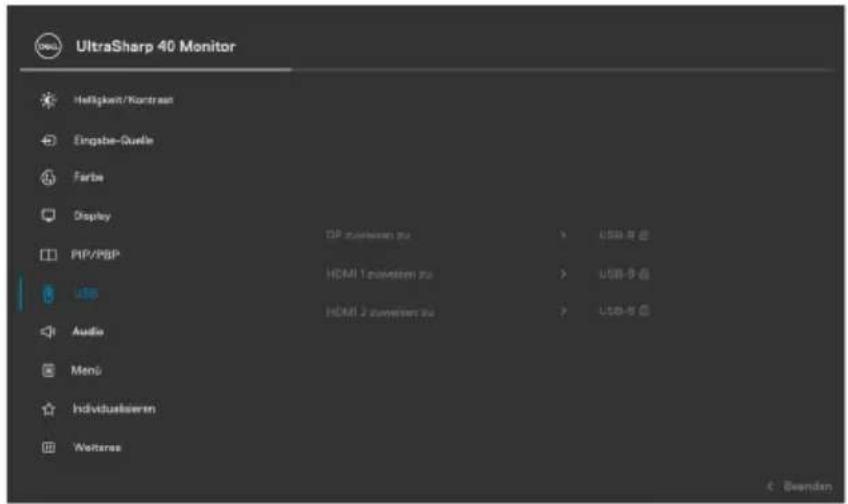Open the Individualisieren star icon
The image size is (848, 504).
click(x=48, y=409)
